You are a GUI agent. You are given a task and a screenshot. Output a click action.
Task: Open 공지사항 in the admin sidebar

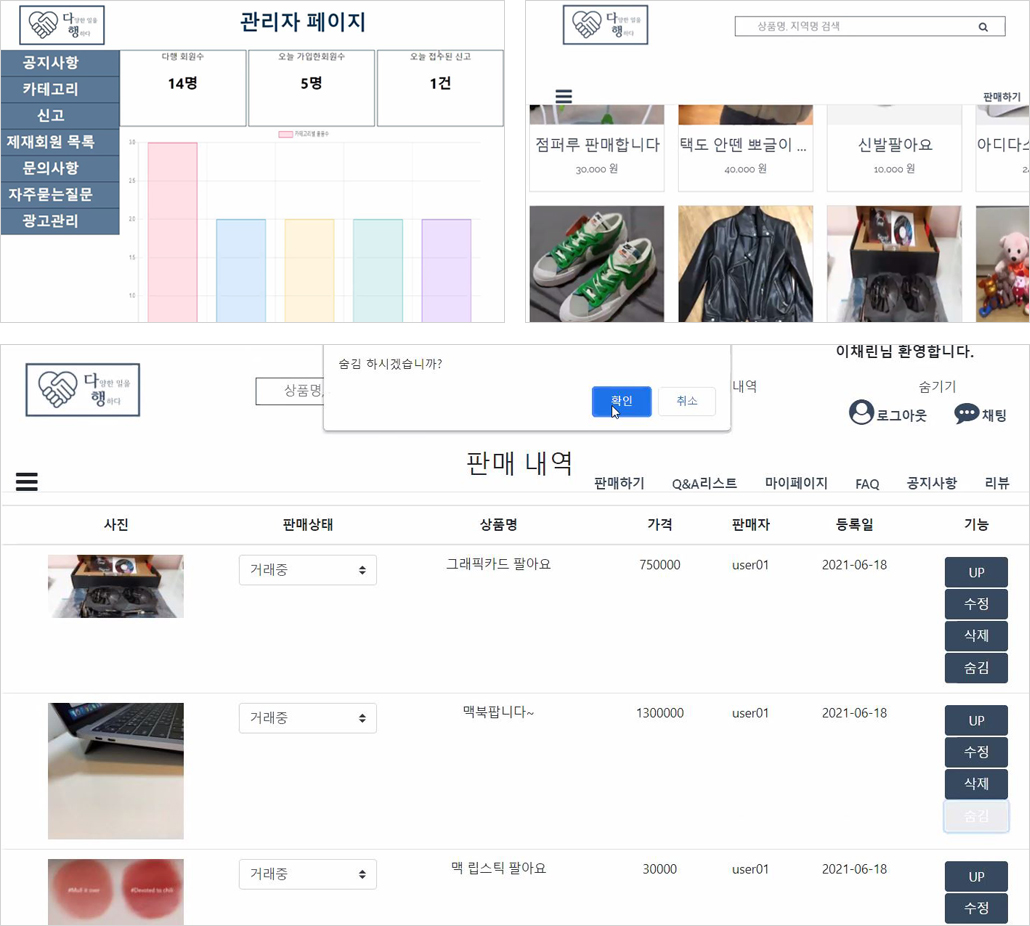(60, 63)
